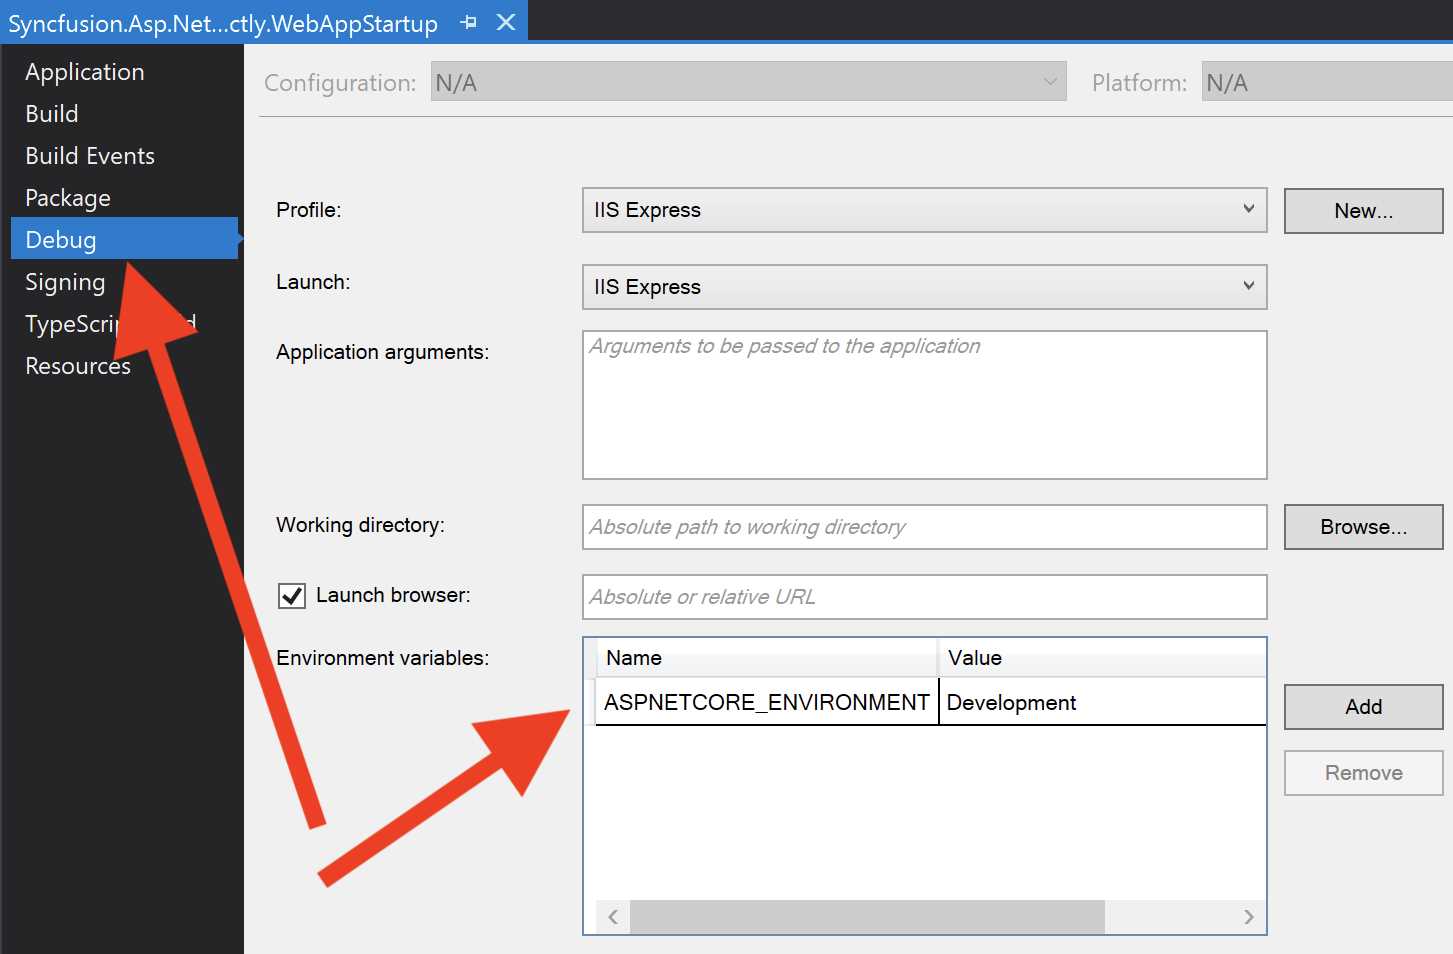Switch to the Resources page
Image resolution: width=1453 pixels, height=954 pixels.
coord(77,365)
